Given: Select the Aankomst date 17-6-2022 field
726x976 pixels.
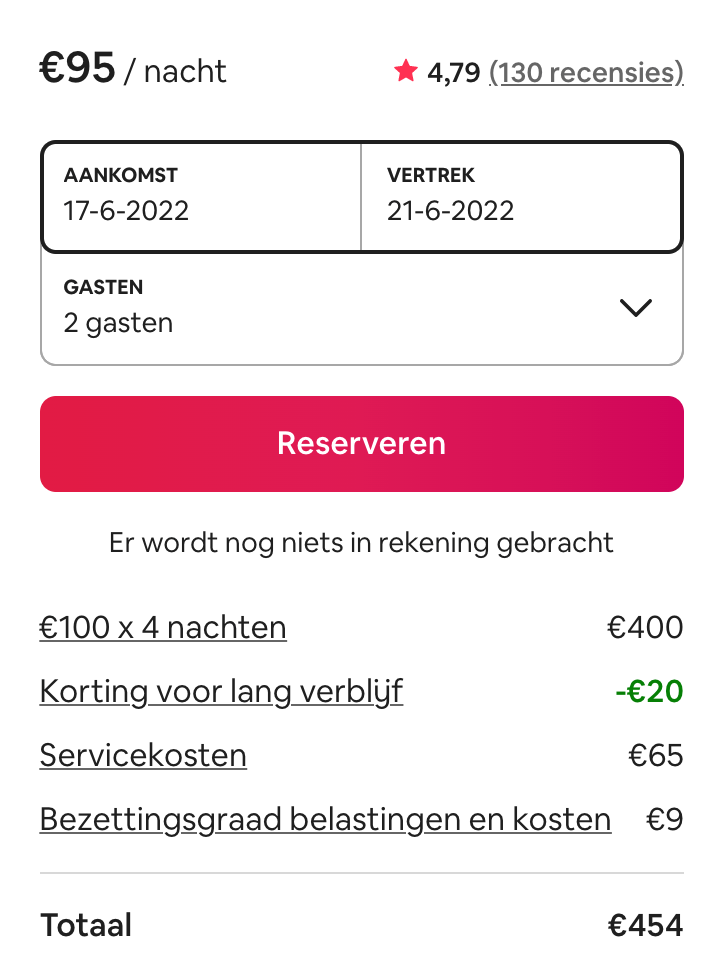Looking at the screenshot, I should click(x=201, y=197).
